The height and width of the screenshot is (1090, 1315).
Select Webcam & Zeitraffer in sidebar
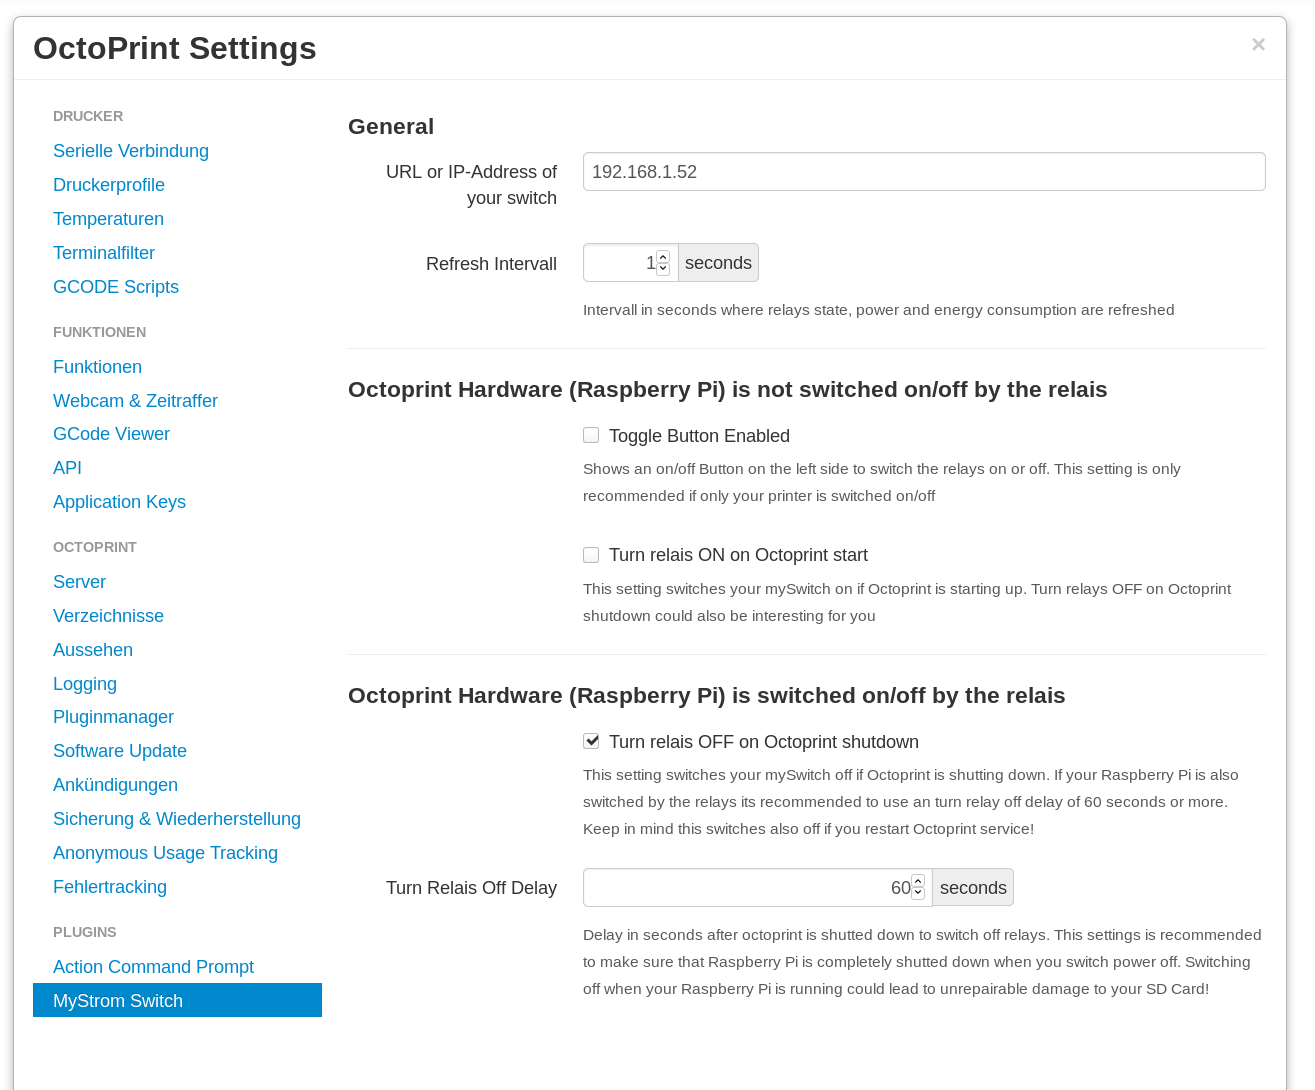coord(135,401)
